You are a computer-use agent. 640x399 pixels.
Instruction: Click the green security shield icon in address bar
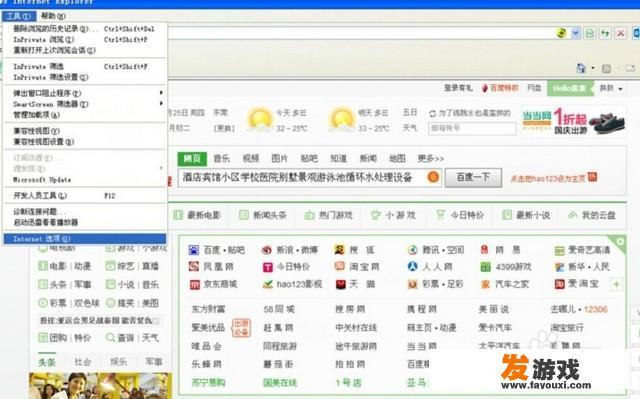point(562,33)
